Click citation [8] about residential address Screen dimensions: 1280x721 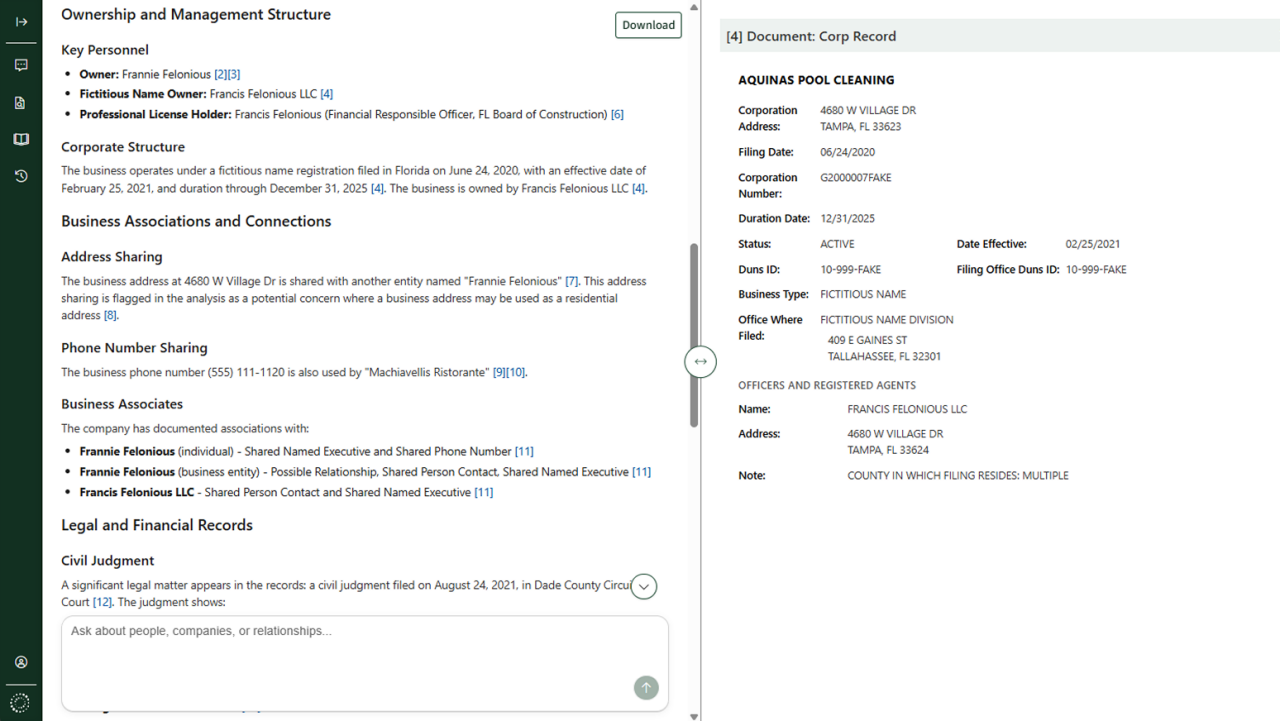[x=110, y=316]
